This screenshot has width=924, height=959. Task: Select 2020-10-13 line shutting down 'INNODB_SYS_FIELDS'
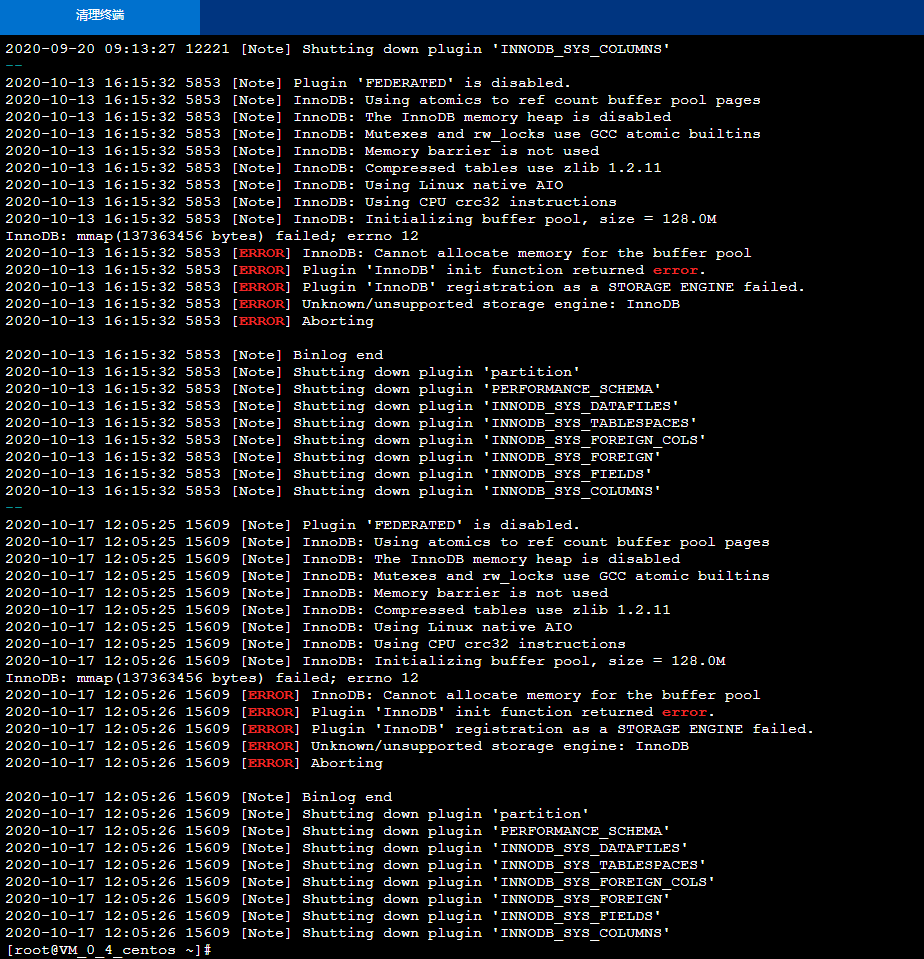(328, 474)
